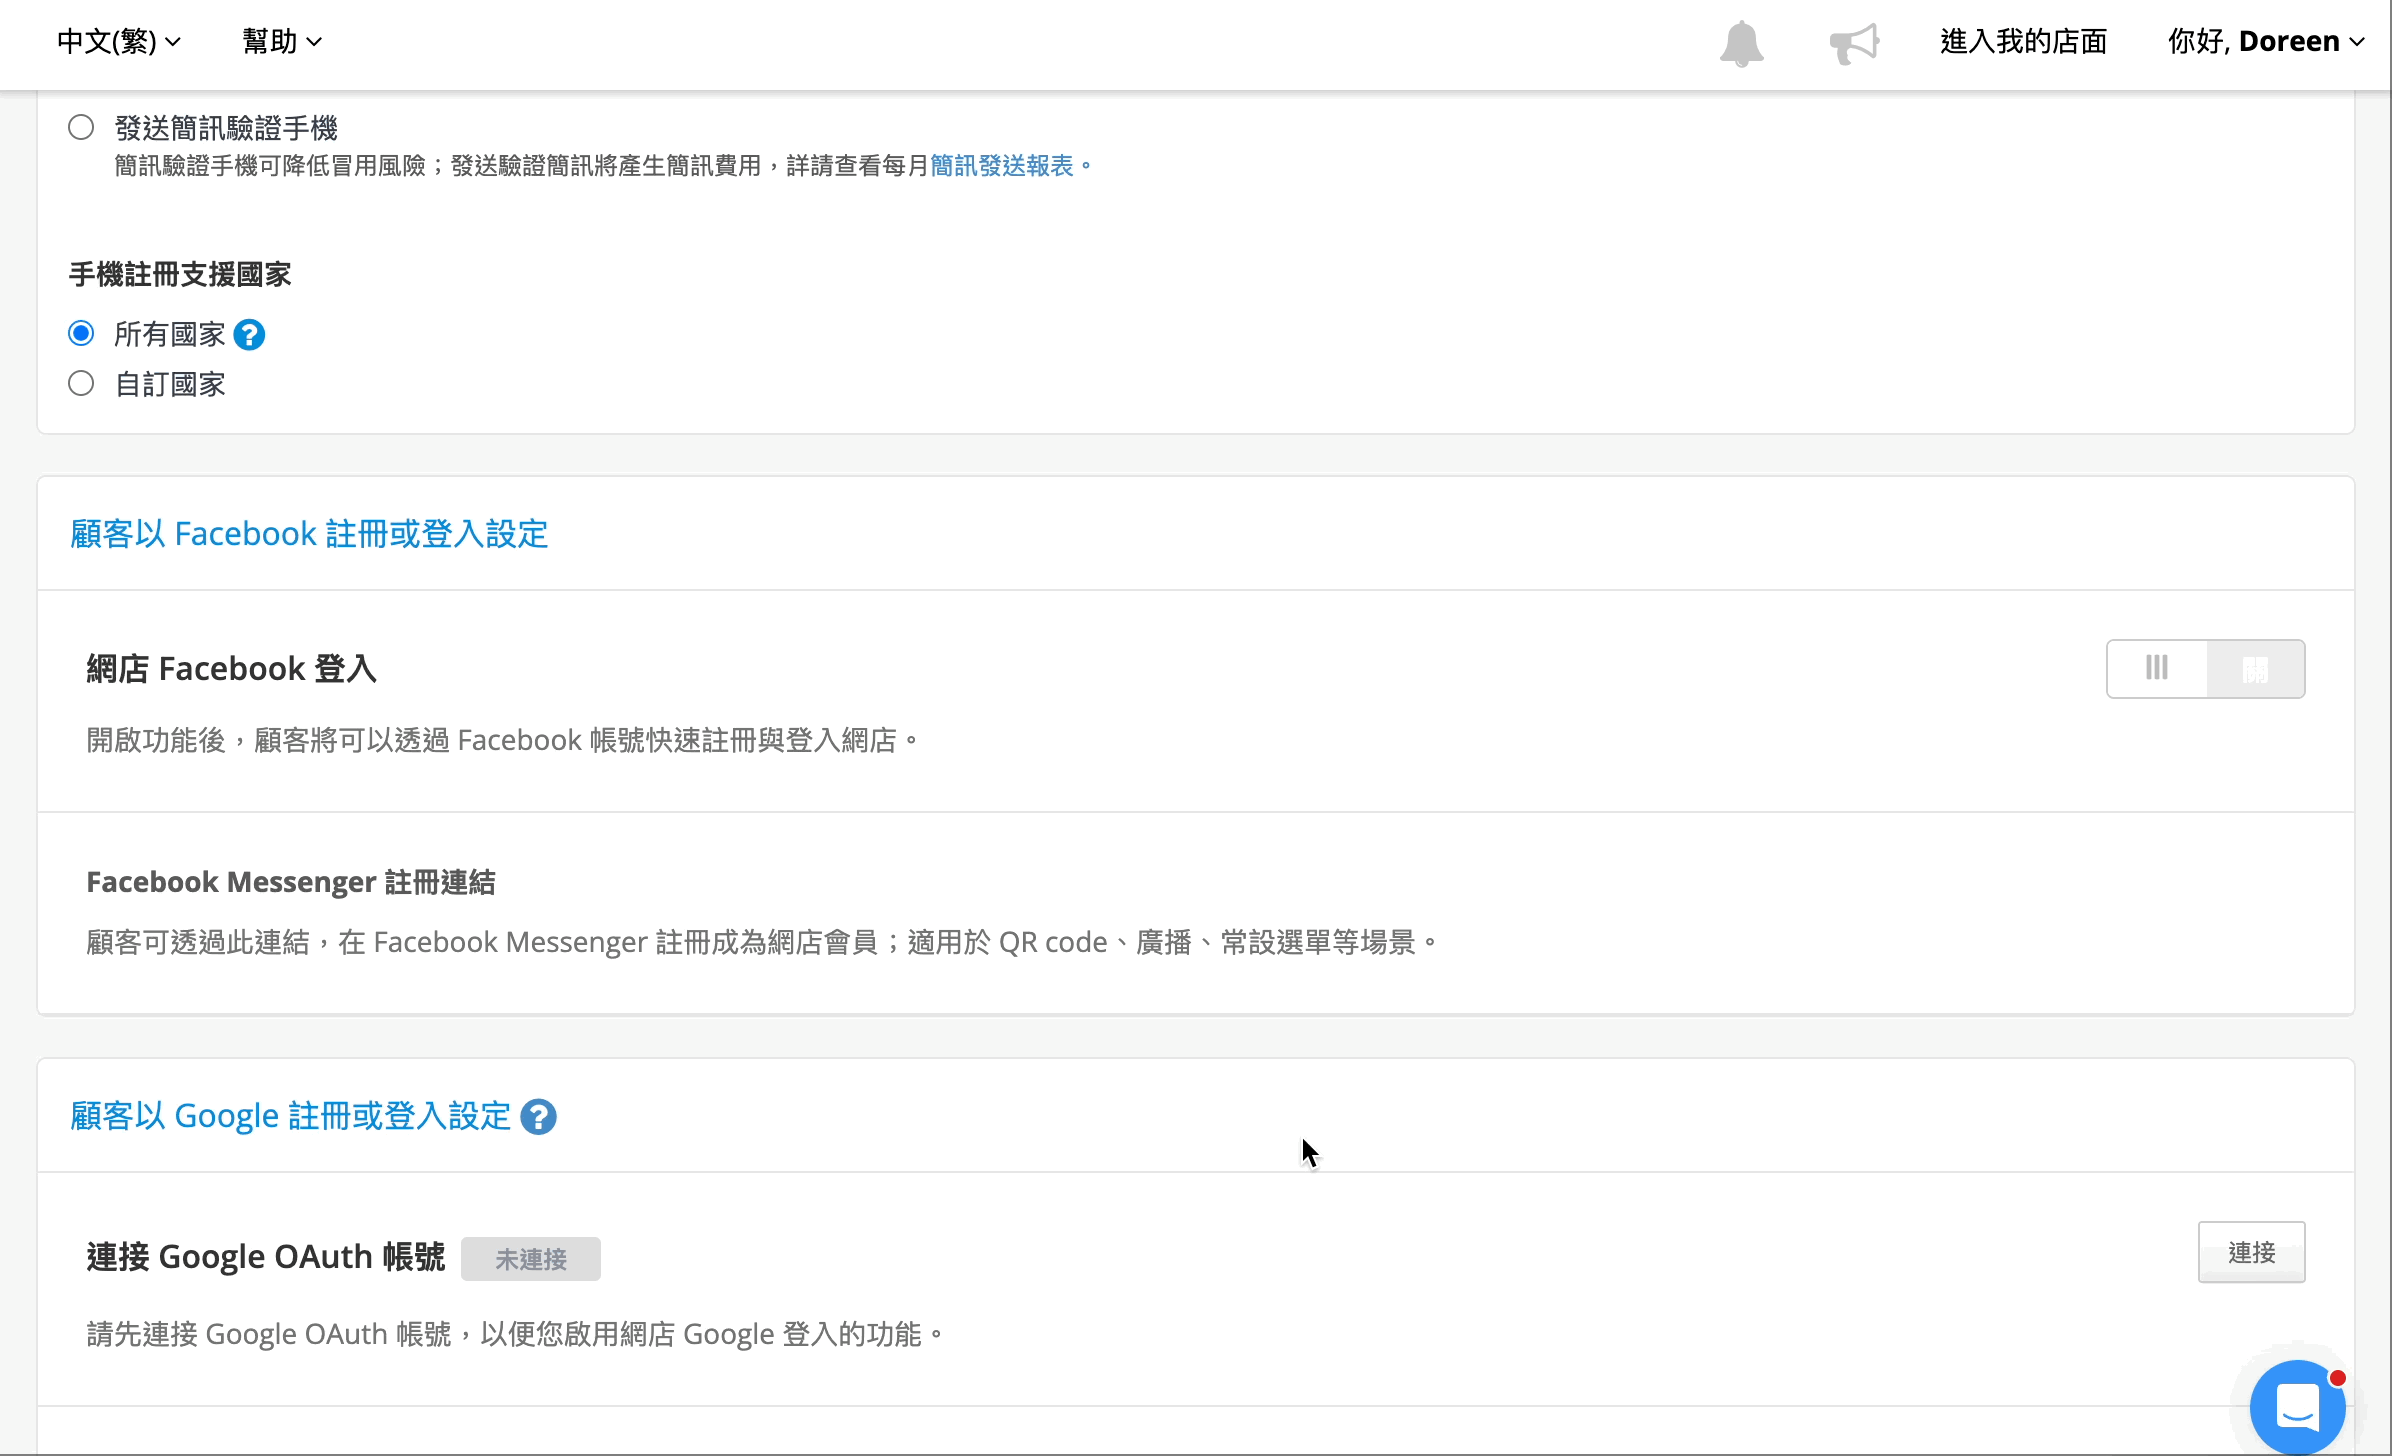Toggle the 網店 Facebook 登入 switch
The height and width of the screenshot is (1456, 2392).
2205,669
